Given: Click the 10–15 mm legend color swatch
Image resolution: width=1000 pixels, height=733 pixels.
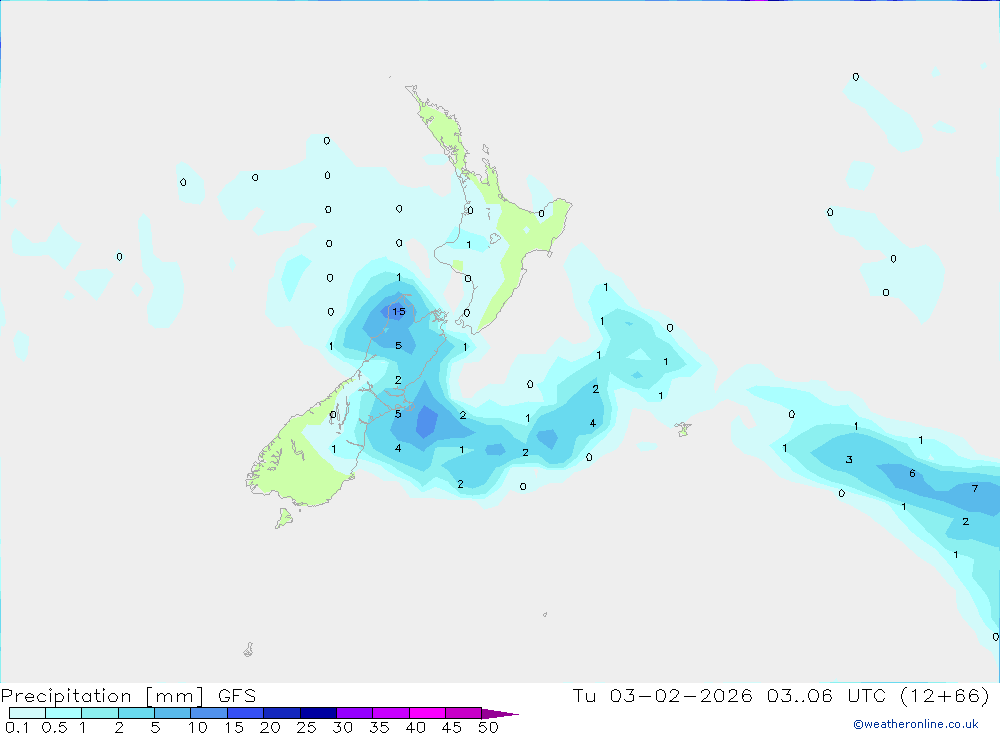Looking at the screenshot, I should [x=209, y=713].
